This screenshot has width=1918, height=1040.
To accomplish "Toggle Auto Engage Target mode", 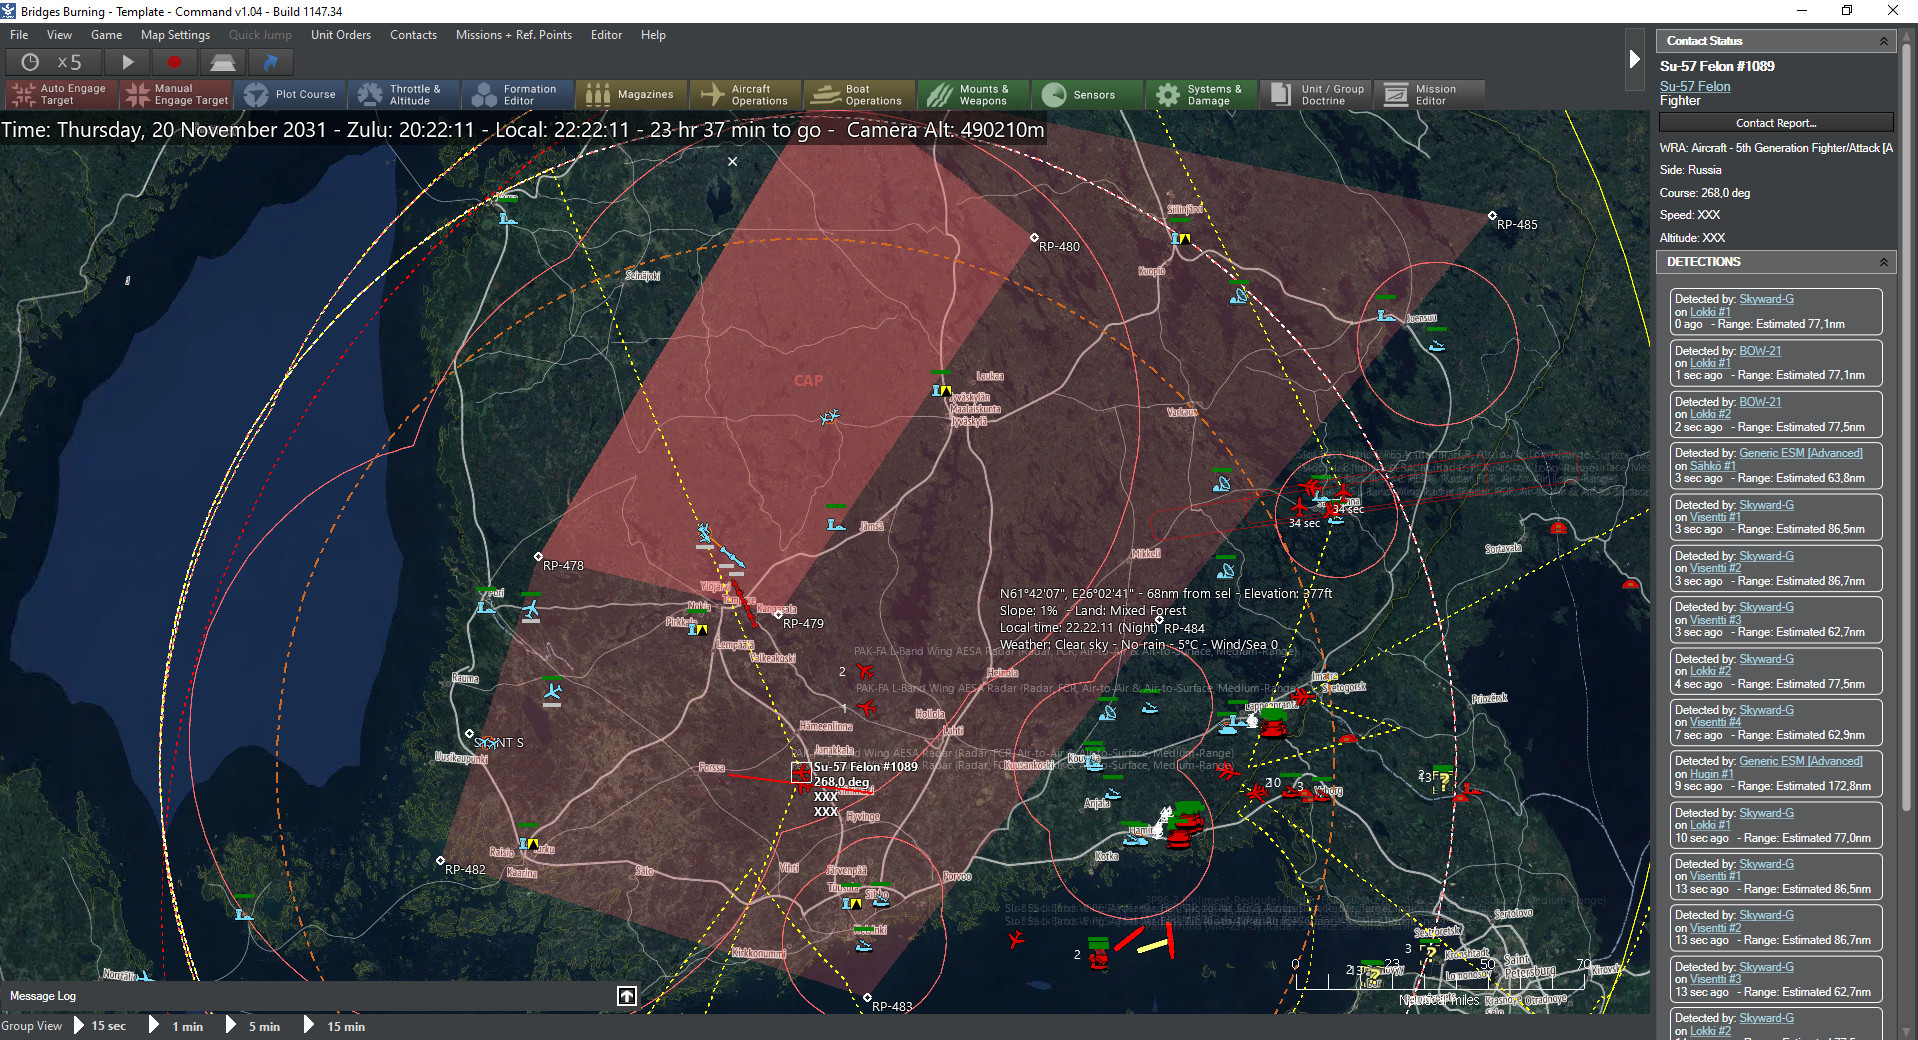I will (x=60, y=95).
